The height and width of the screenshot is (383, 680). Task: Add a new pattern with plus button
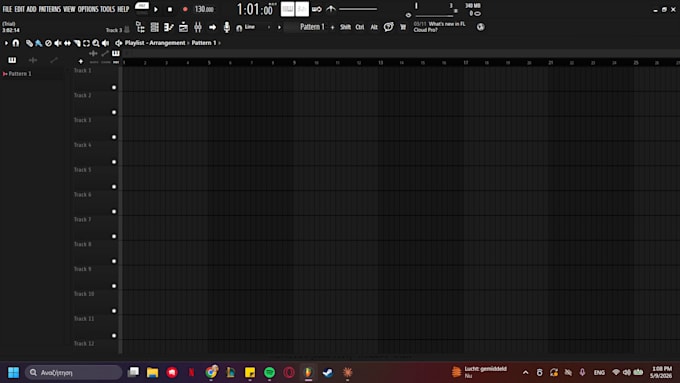click(333, 27)
